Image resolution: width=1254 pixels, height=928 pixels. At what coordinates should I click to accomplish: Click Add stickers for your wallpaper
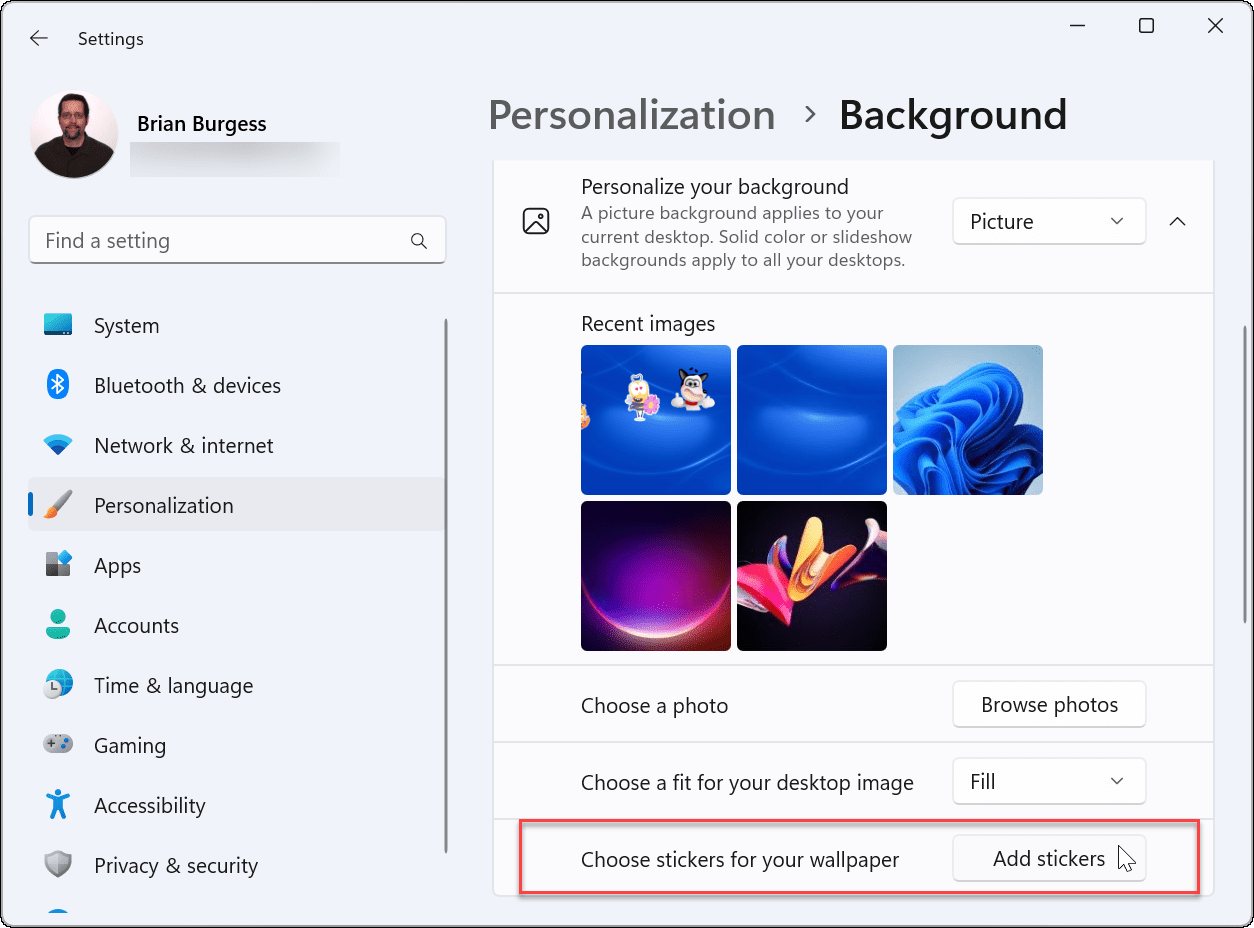(x=1048, y=858)
